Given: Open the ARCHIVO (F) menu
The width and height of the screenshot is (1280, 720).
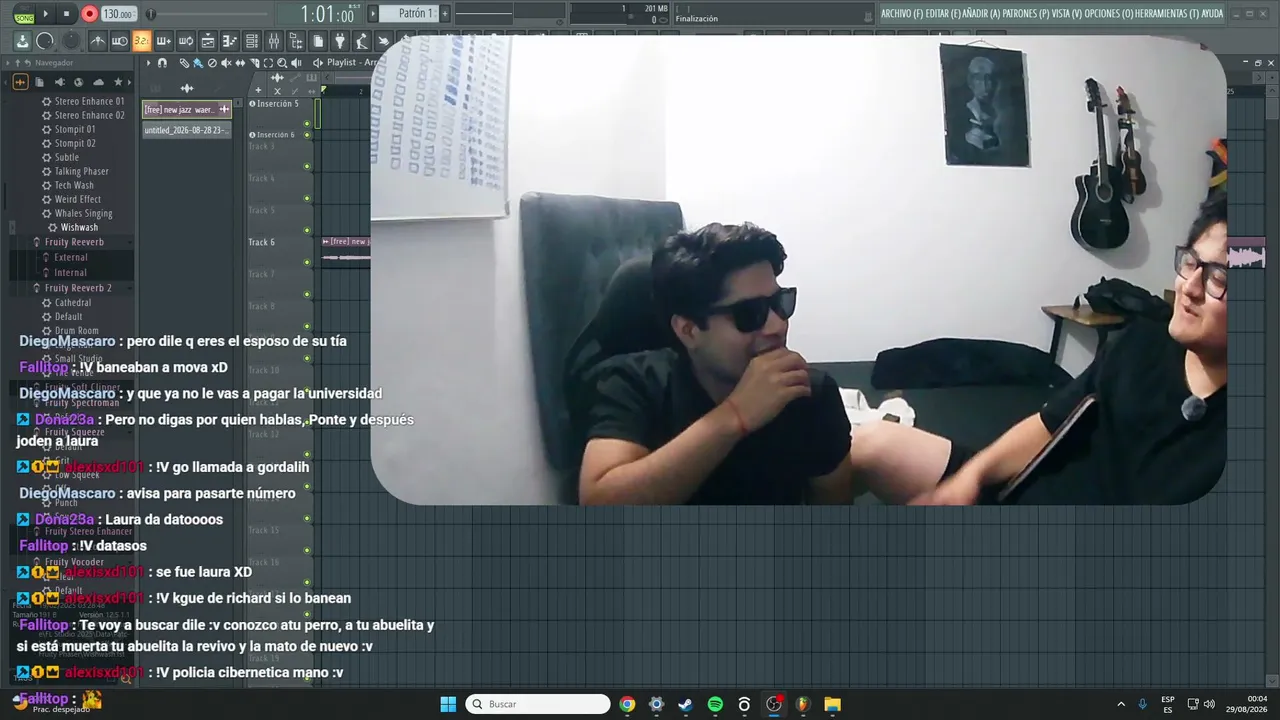Looking at the screenshot, I should pos(902,14).
